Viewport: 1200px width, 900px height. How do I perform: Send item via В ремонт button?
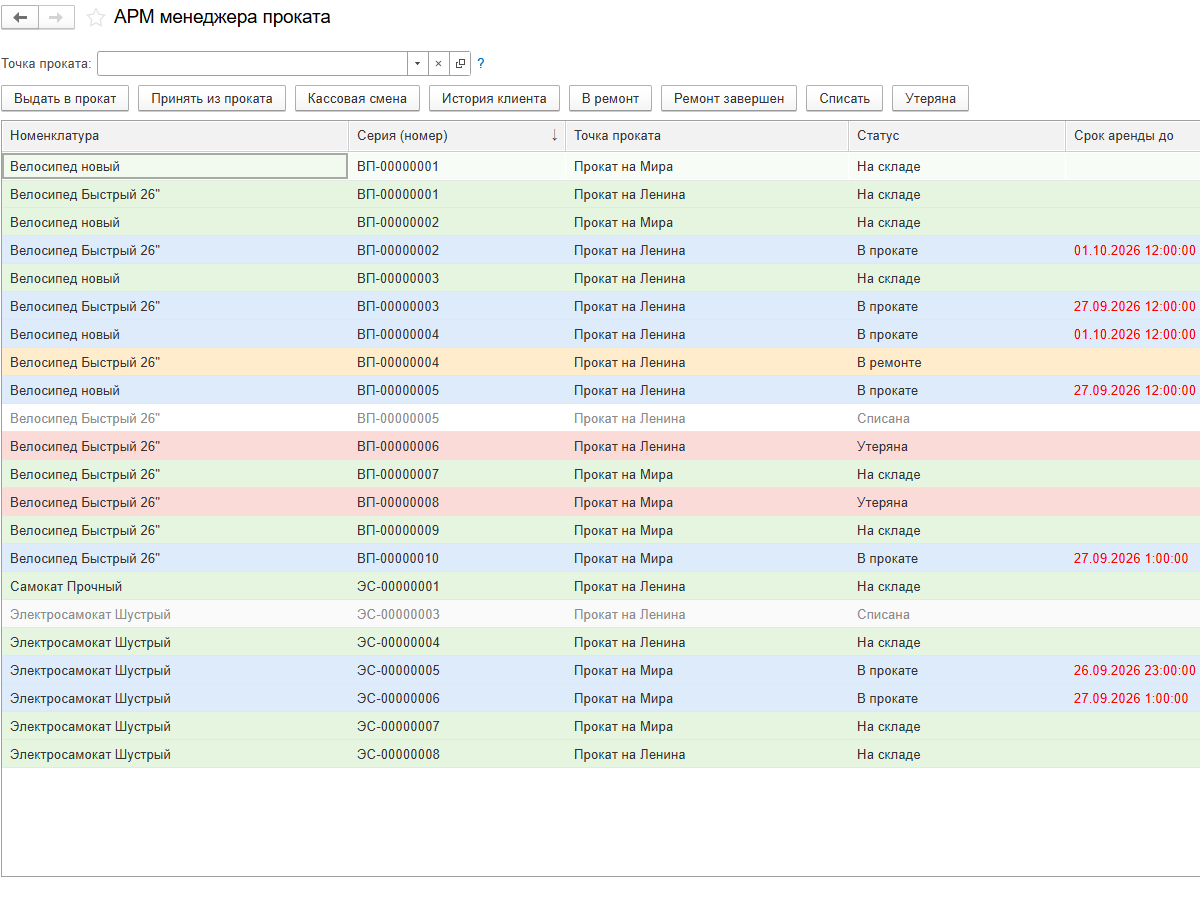[x=610, y=98]
